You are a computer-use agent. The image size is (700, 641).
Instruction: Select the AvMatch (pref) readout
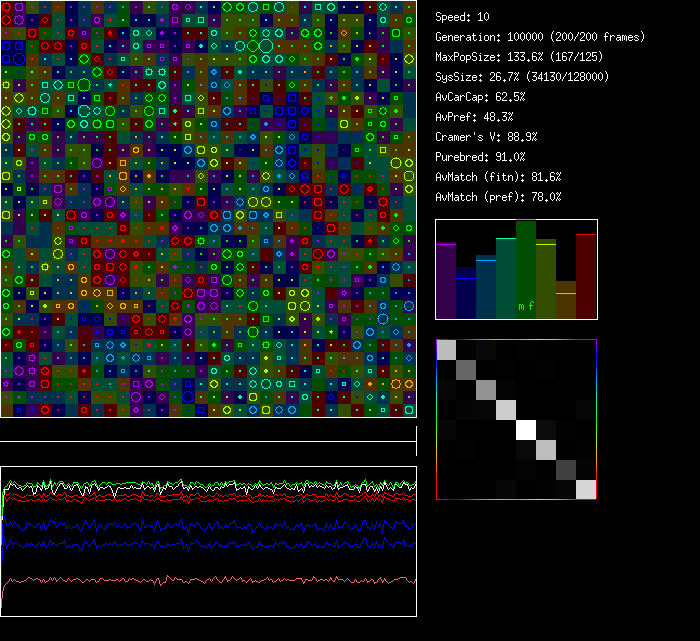pos(498,197)
